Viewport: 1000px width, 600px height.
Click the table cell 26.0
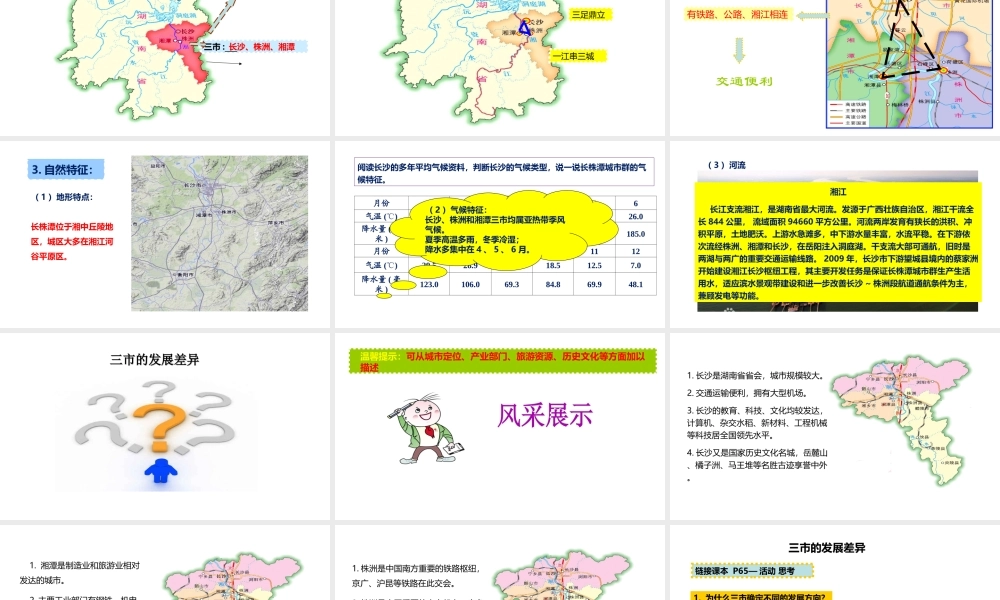point(636,217)
